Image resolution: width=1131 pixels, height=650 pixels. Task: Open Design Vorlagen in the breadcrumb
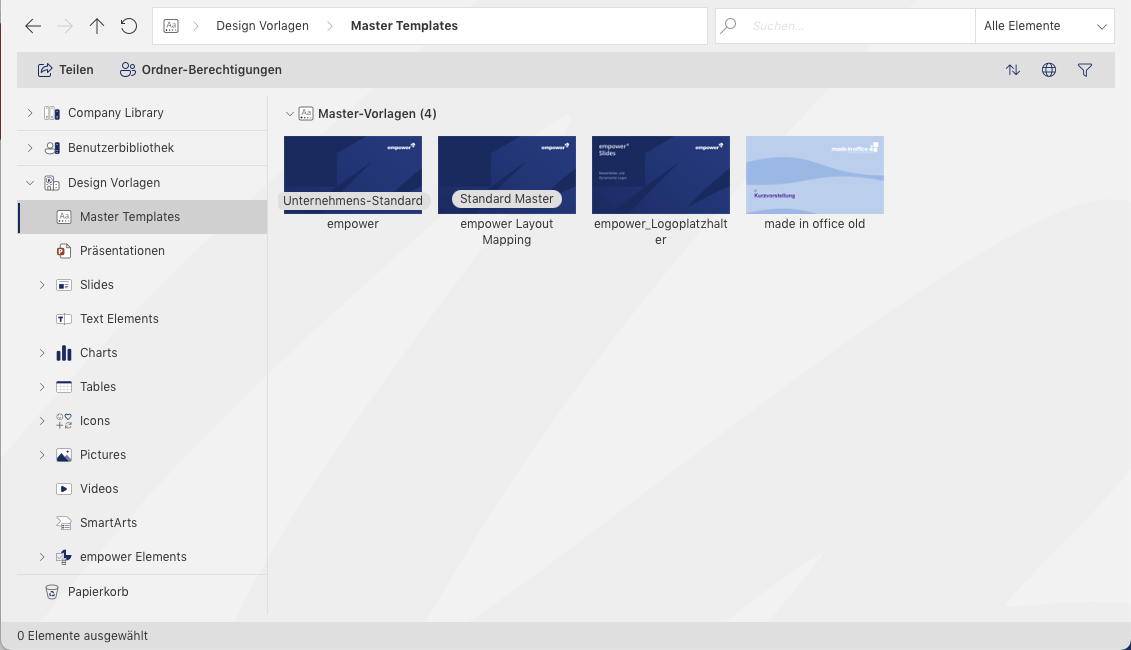coord(263,26)
